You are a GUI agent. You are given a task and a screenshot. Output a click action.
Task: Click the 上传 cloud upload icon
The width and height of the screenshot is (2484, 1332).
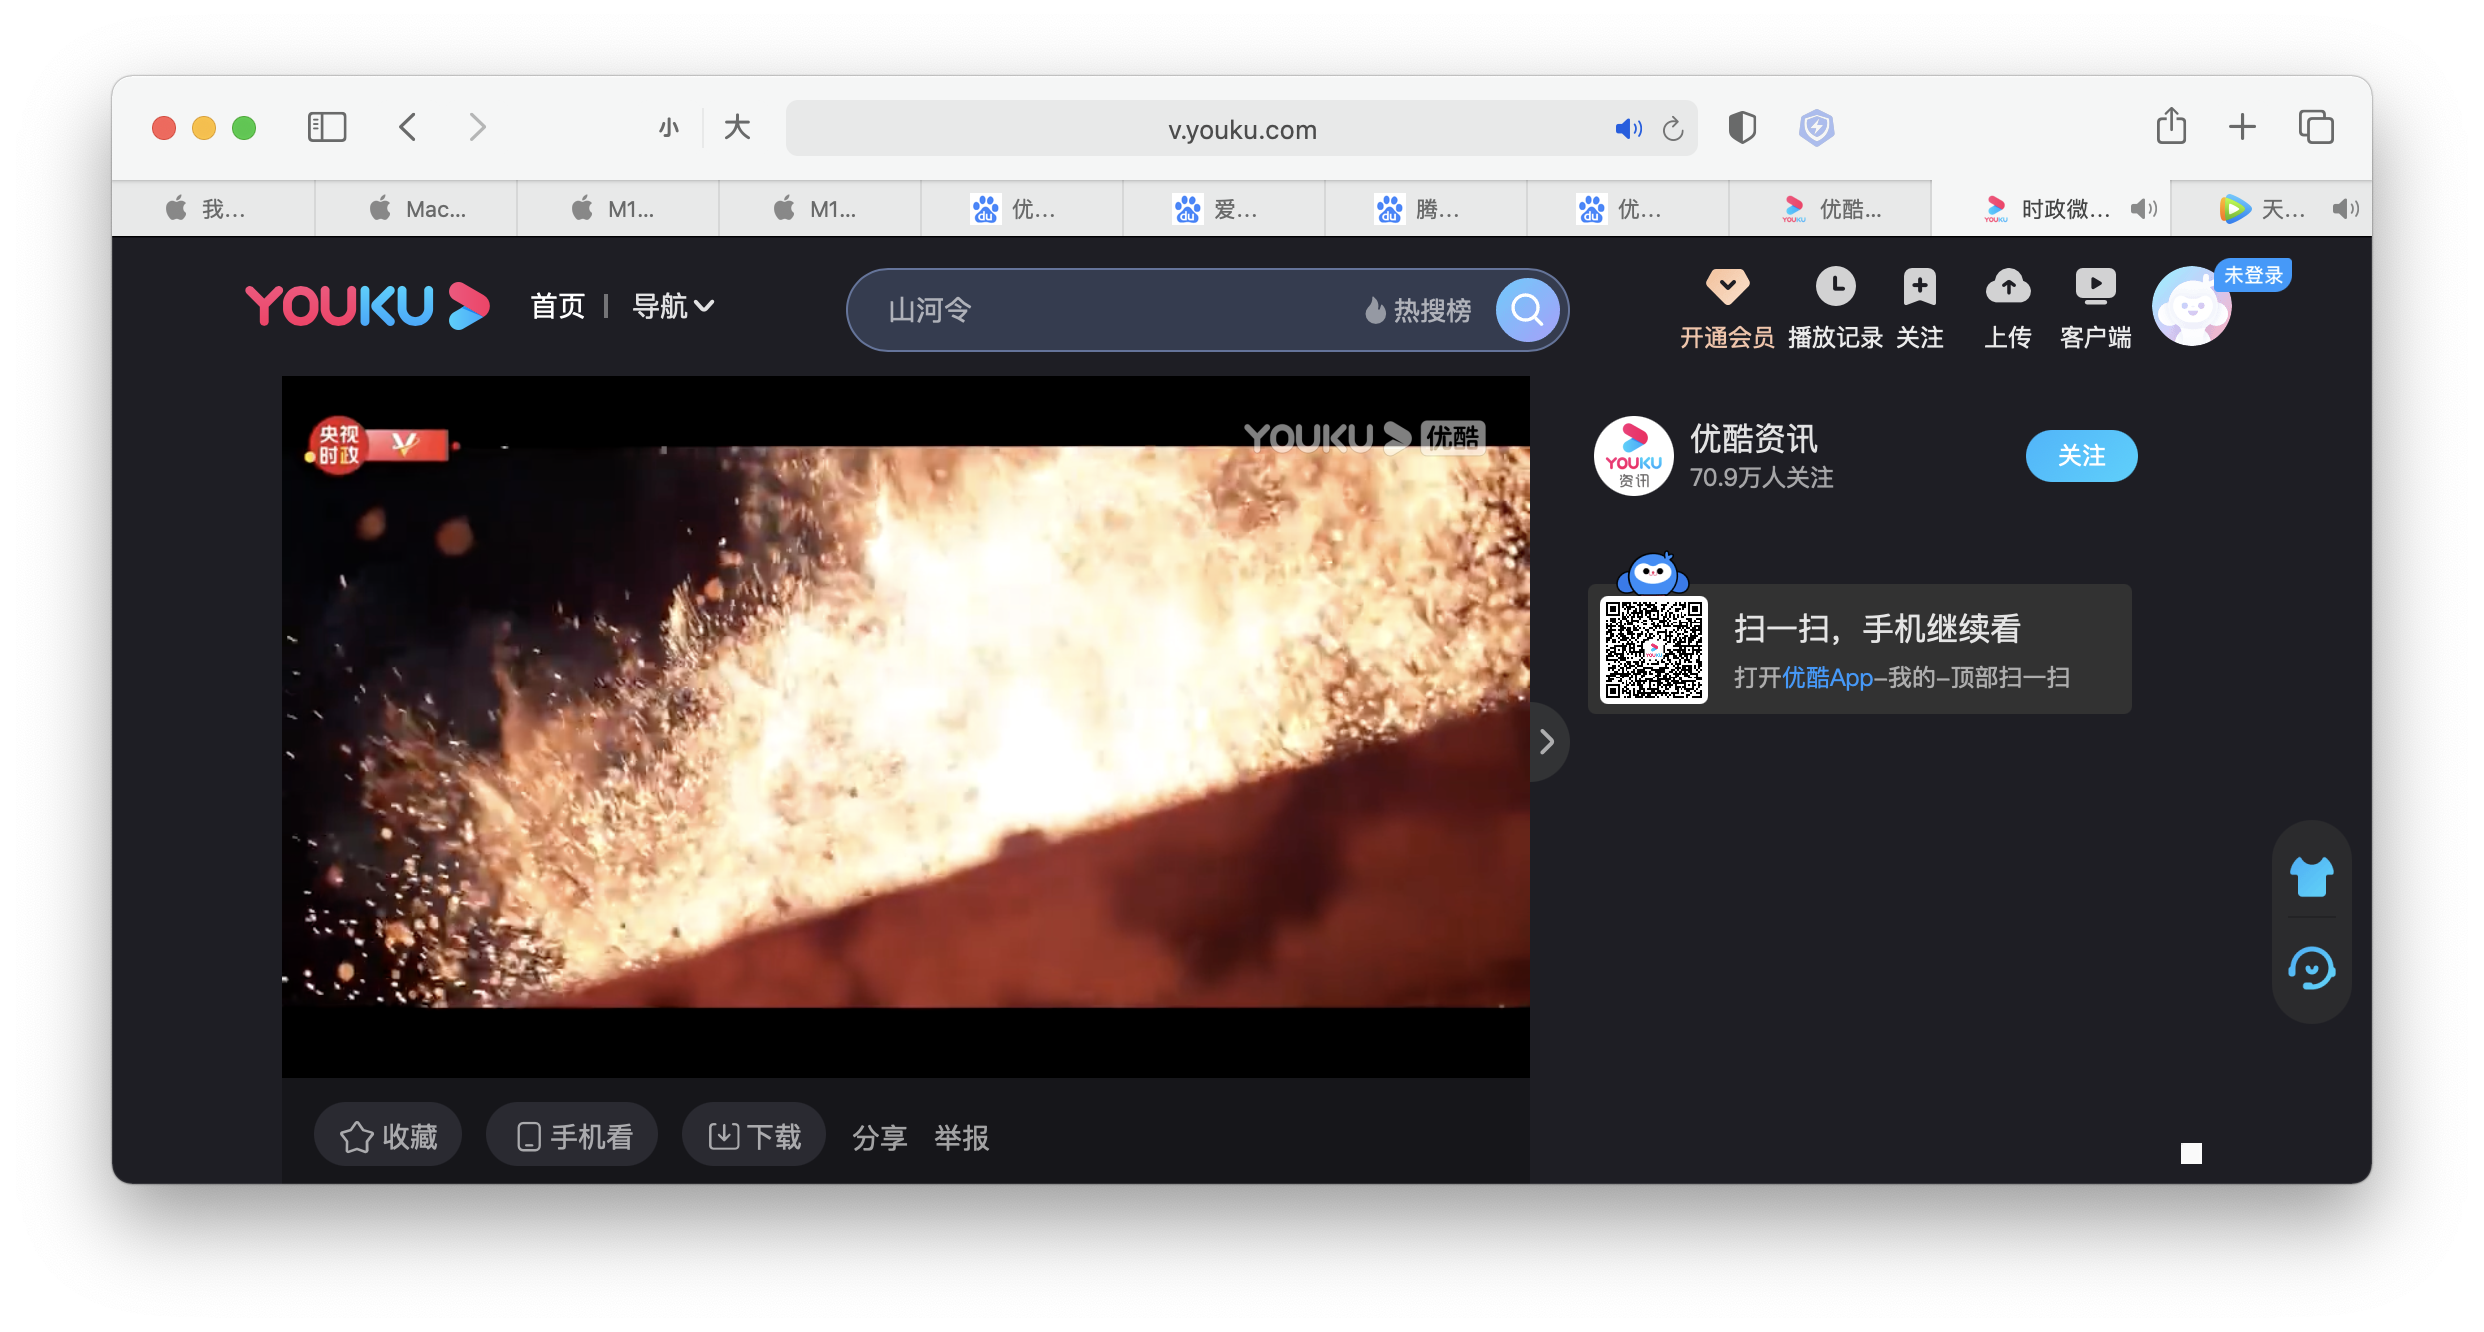tap(2007, 288)
